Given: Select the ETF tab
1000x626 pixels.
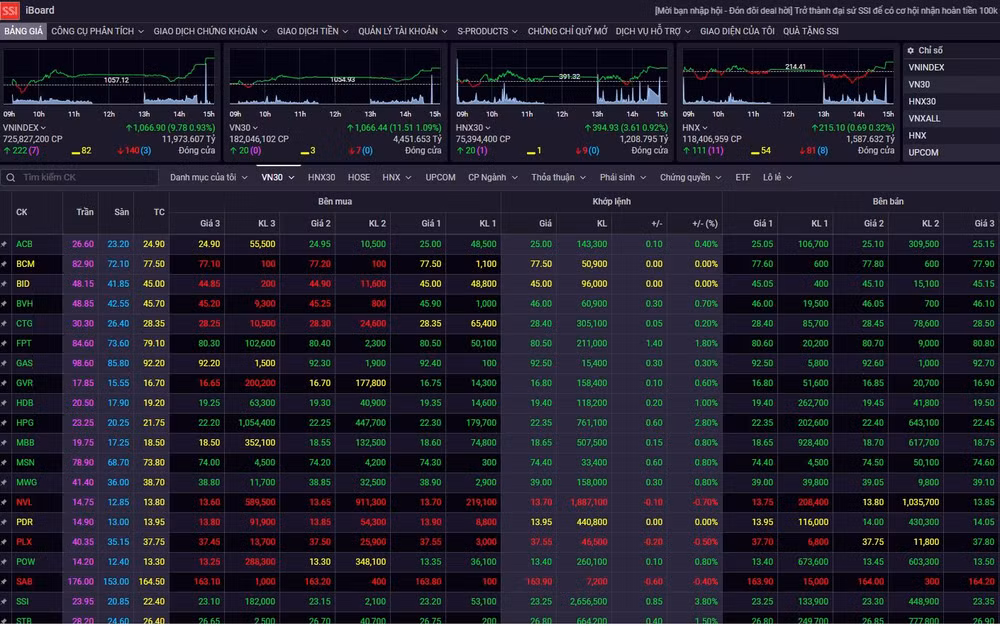Looking at the screenshot, I should [x=742, y=178].
